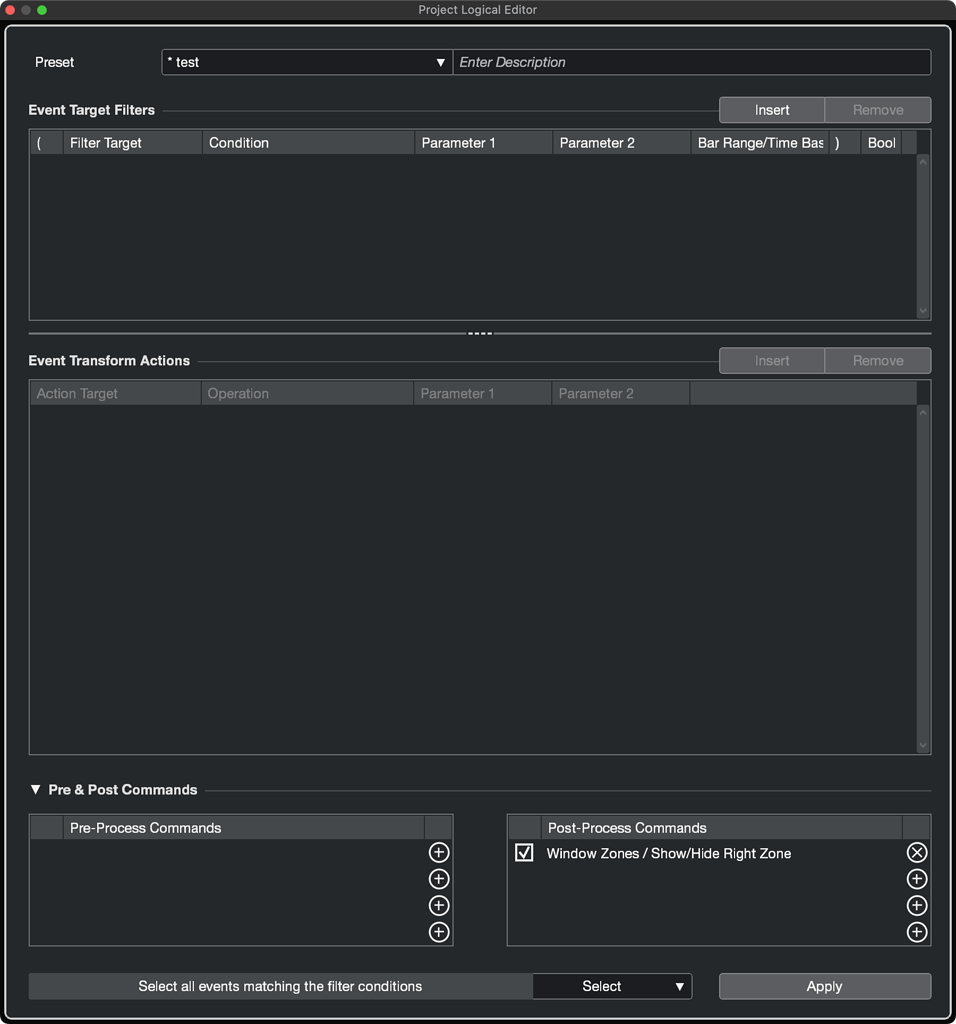This screenshot has height=1024, width=956.
Task: Click the bottom plus icon under Post-Process Commands
Action: (x=916, y=932)
